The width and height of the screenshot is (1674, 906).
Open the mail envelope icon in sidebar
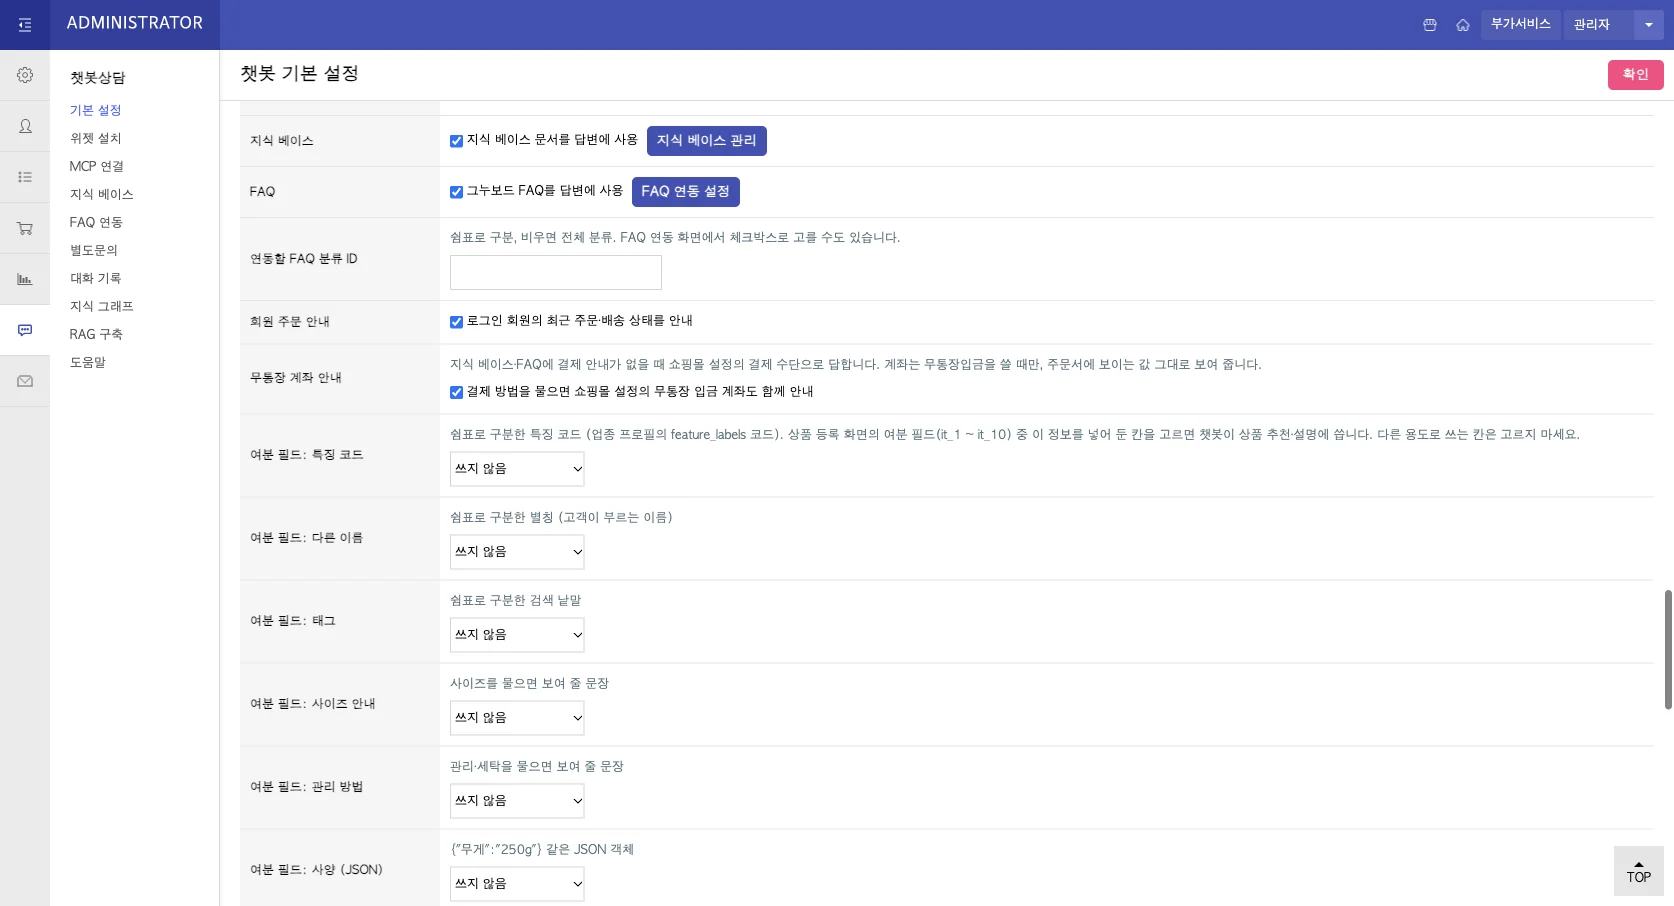pyautogui.click(x=25, y=381)
